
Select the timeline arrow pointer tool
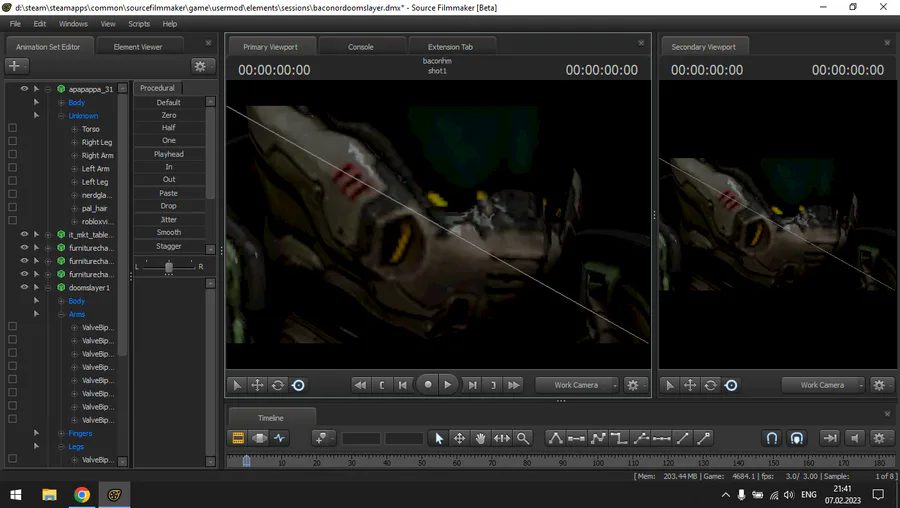coord(439,439)
